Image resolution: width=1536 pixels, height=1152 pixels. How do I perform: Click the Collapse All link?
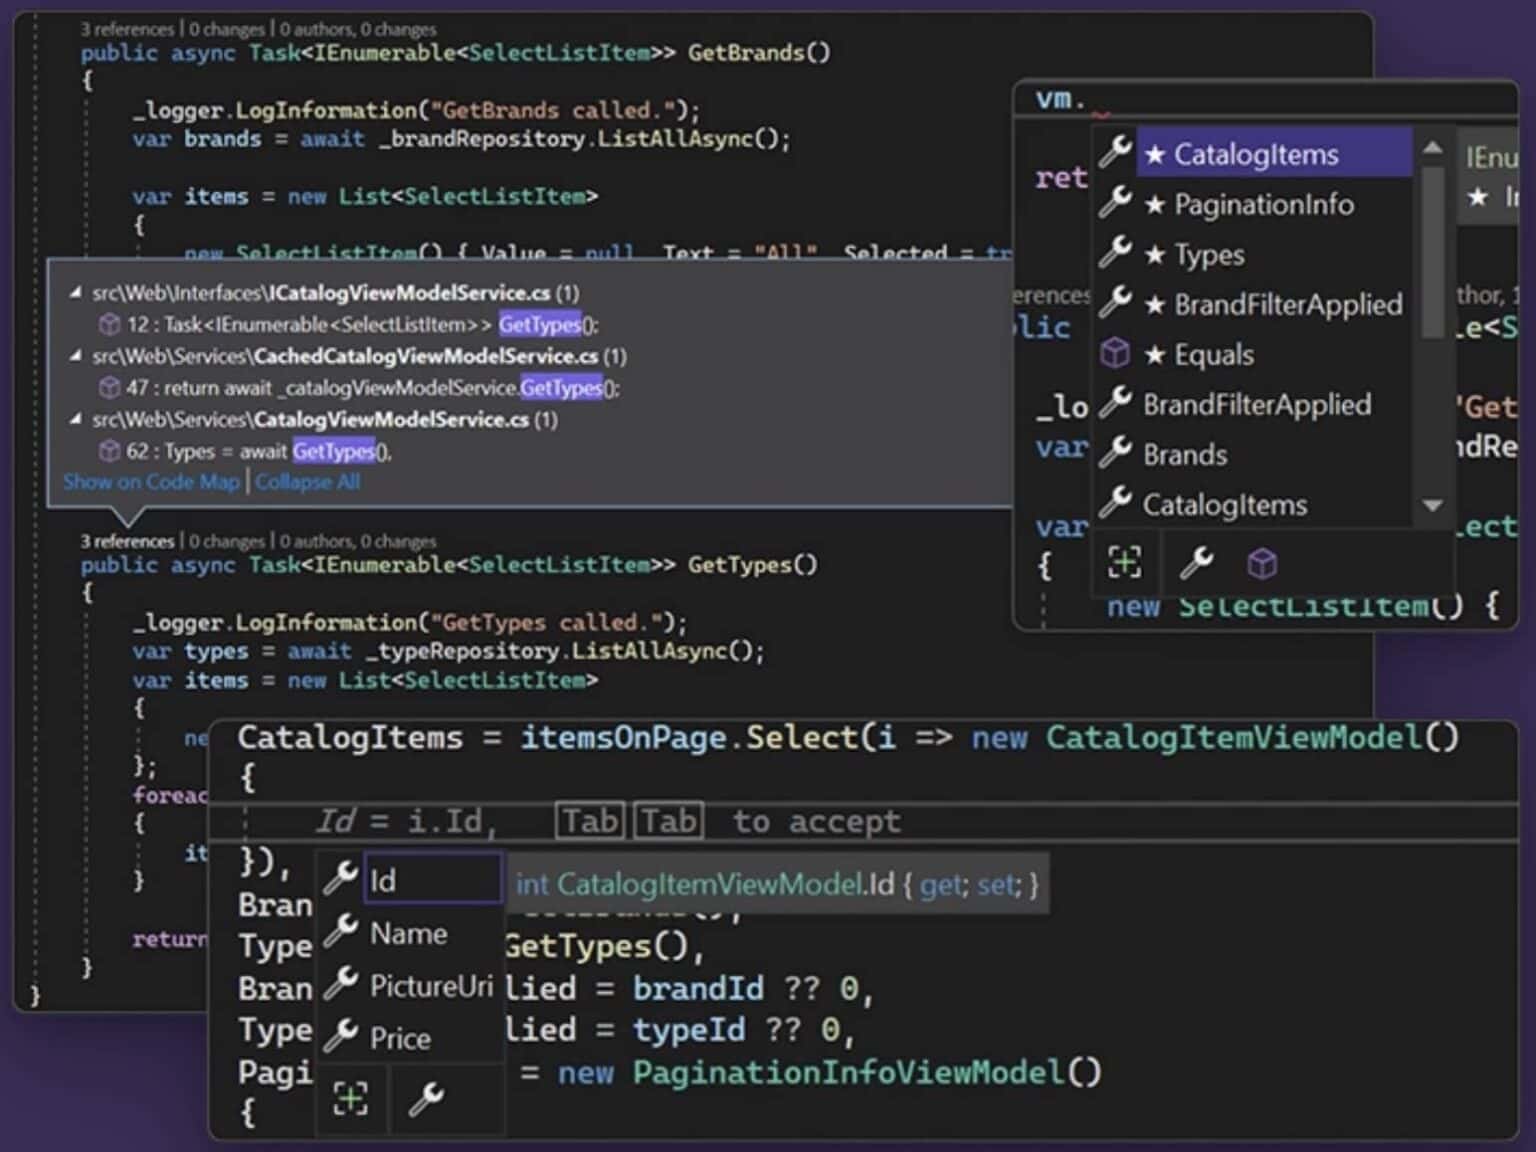pyautogui.click(x=307, y=482)
